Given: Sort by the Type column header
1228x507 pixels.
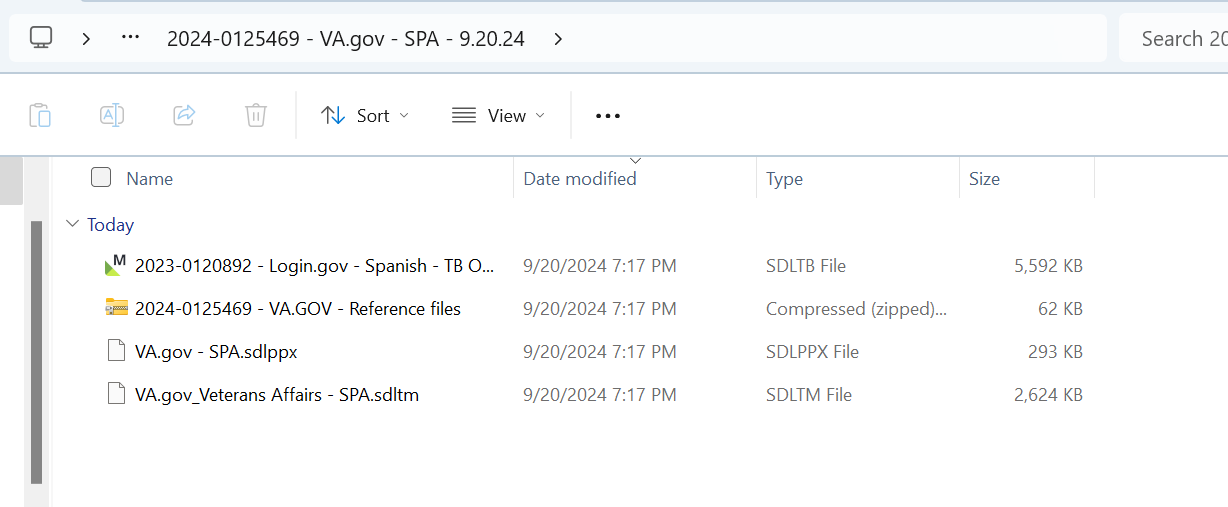Looking at the screenshot, I should (x=785, y=179).
